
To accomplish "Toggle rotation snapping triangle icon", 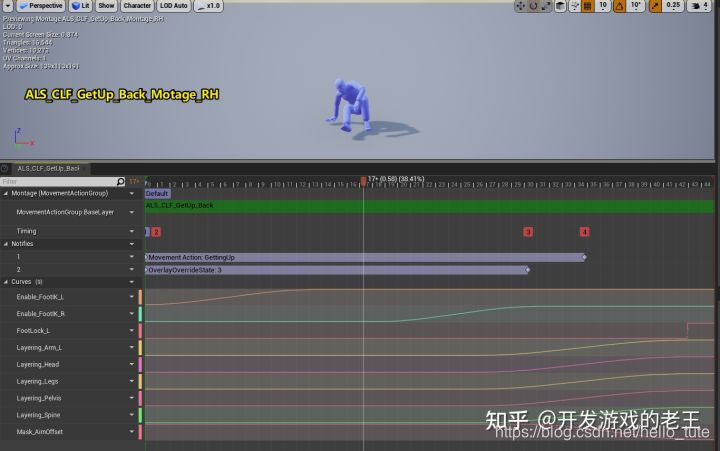I will [x=619, y=6].
